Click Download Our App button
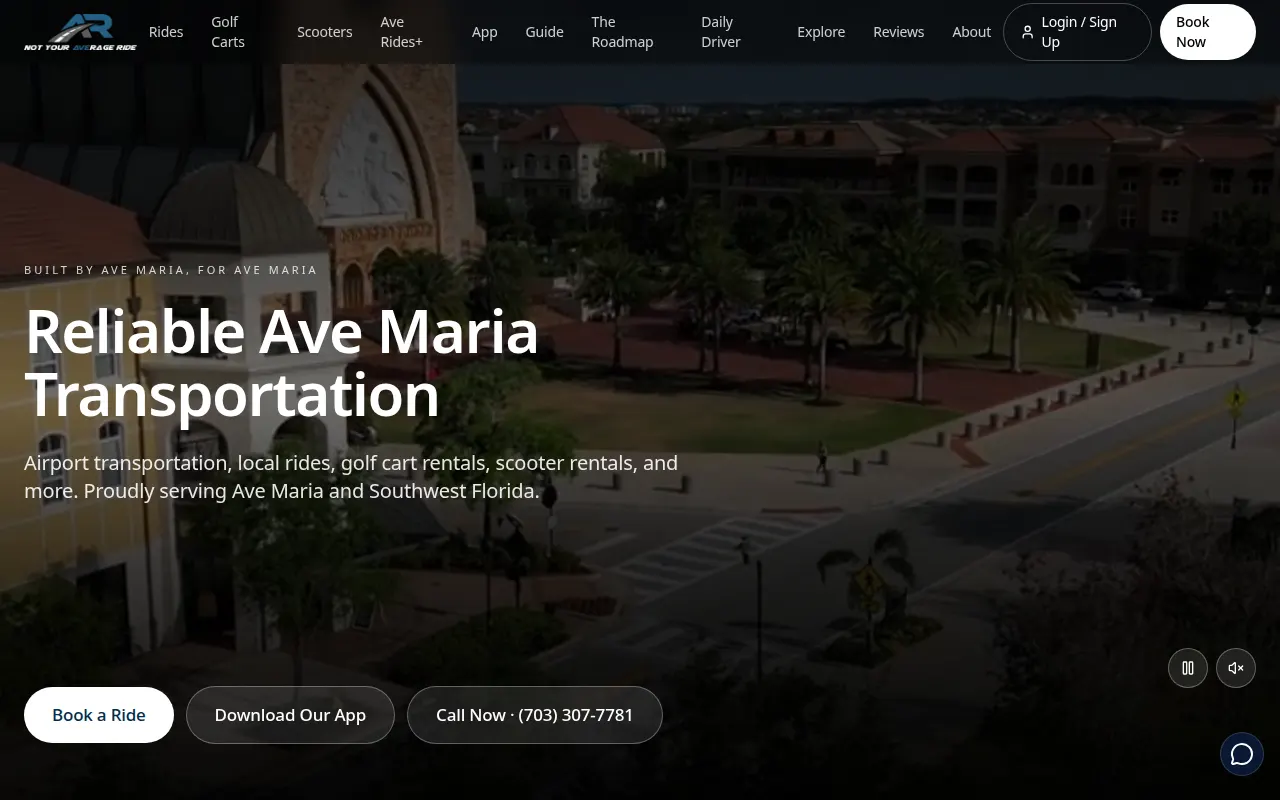The width and height of the screenshot is (1280, 800). (x=290, y=715)
